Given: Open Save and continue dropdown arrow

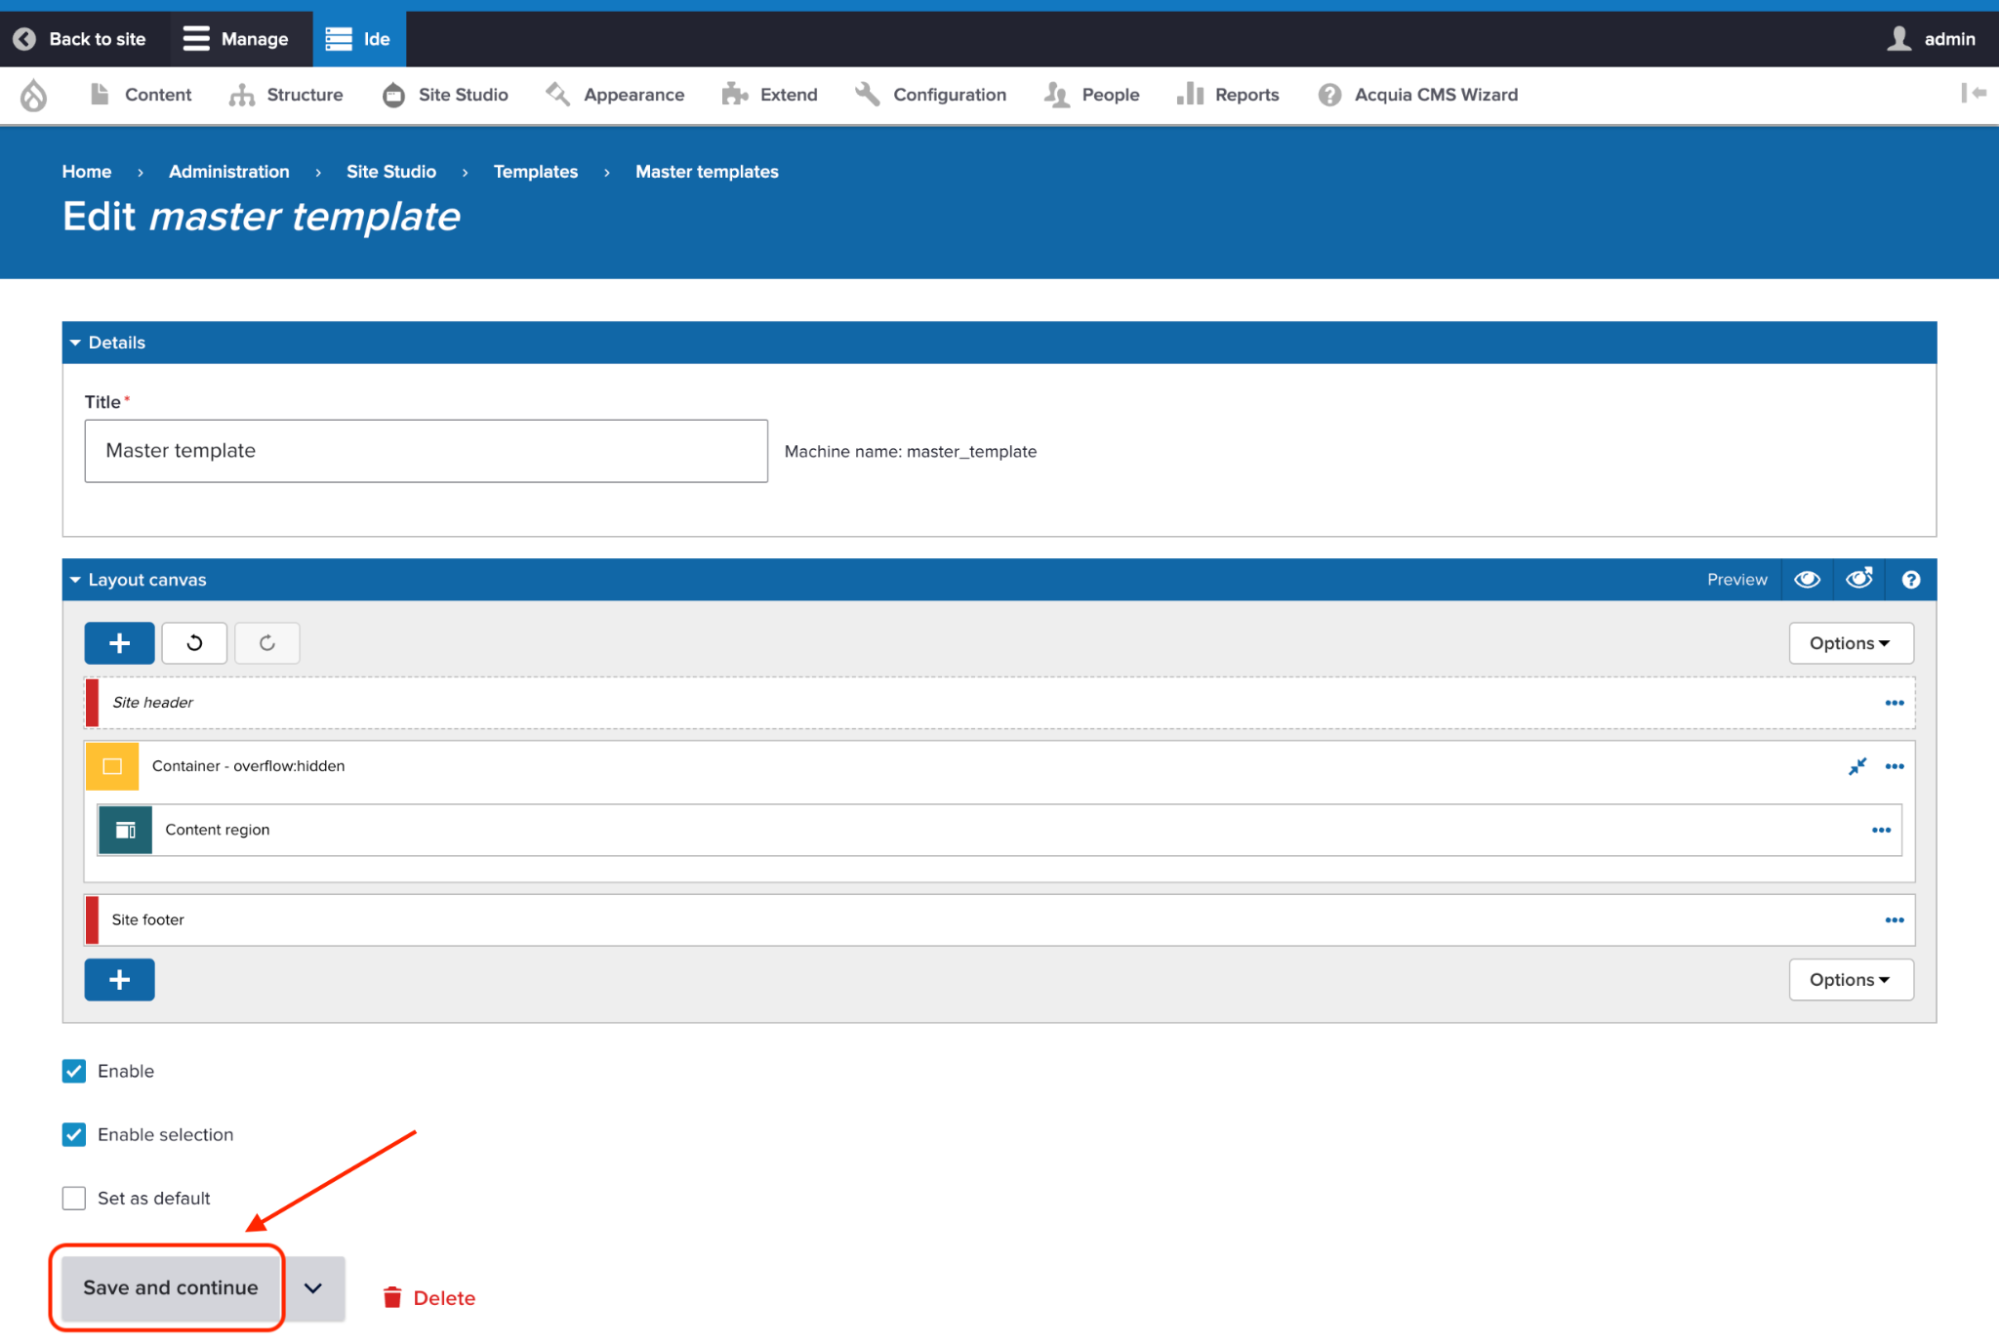Looking at the screenshot, I should 313,1288.
